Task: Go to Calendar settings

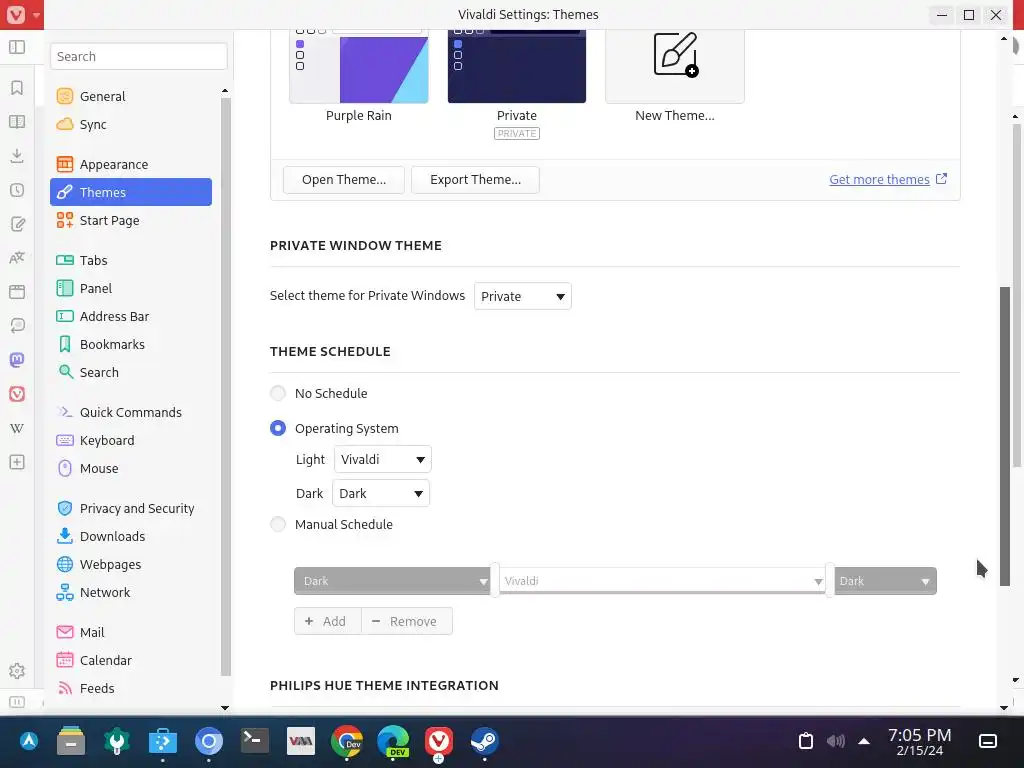Action: click(x=131, y=660)
